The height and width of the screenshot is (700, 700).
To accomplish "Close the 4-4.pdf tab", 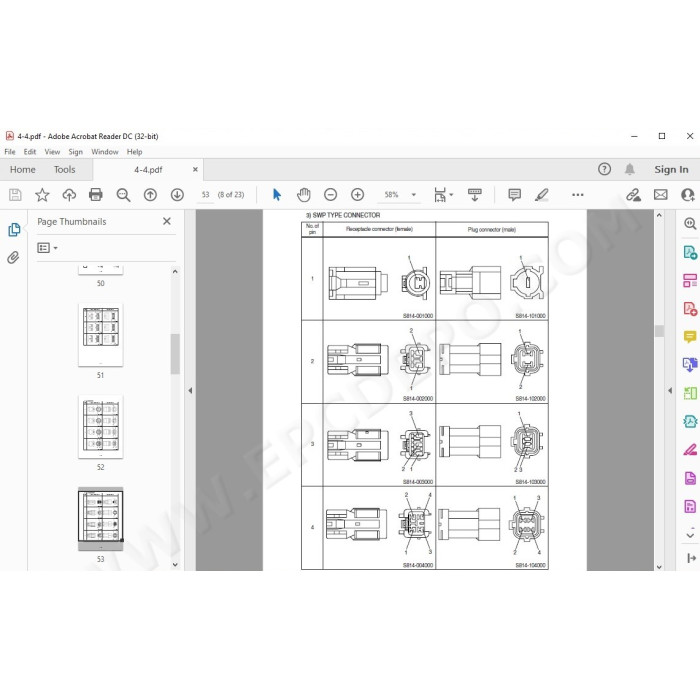I will coord(195,170).
